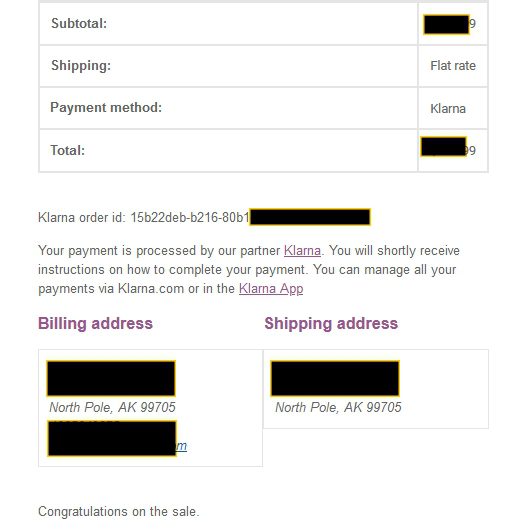Select the Shipping row label
The image size is (531, 529).
(81, 66)
